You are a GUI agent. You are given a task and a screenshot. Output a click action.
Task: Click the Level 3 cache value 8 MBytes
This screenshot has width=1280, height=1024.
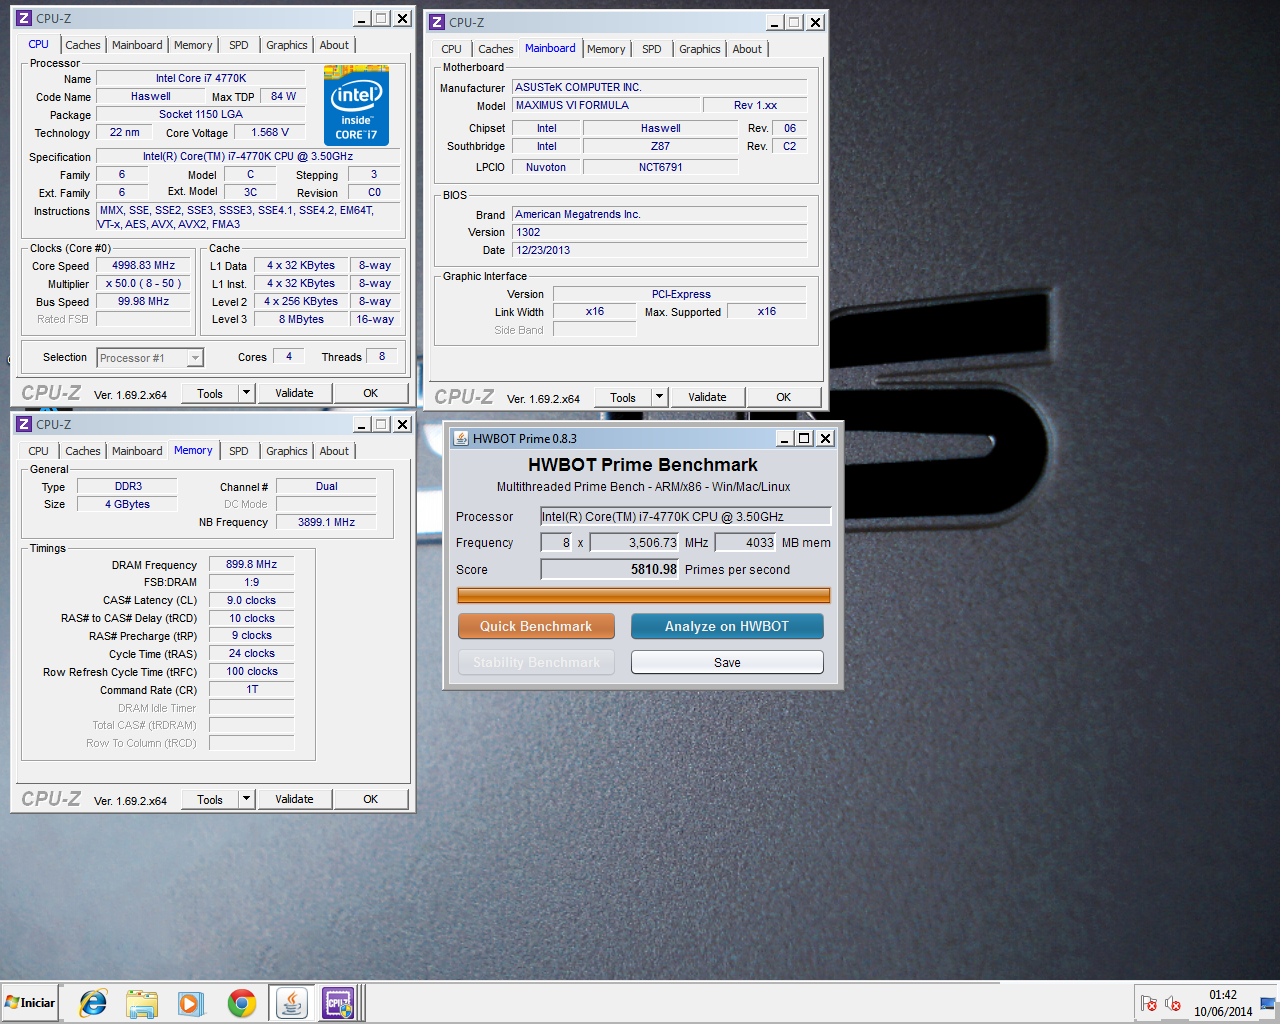click(x=301, y=319)
